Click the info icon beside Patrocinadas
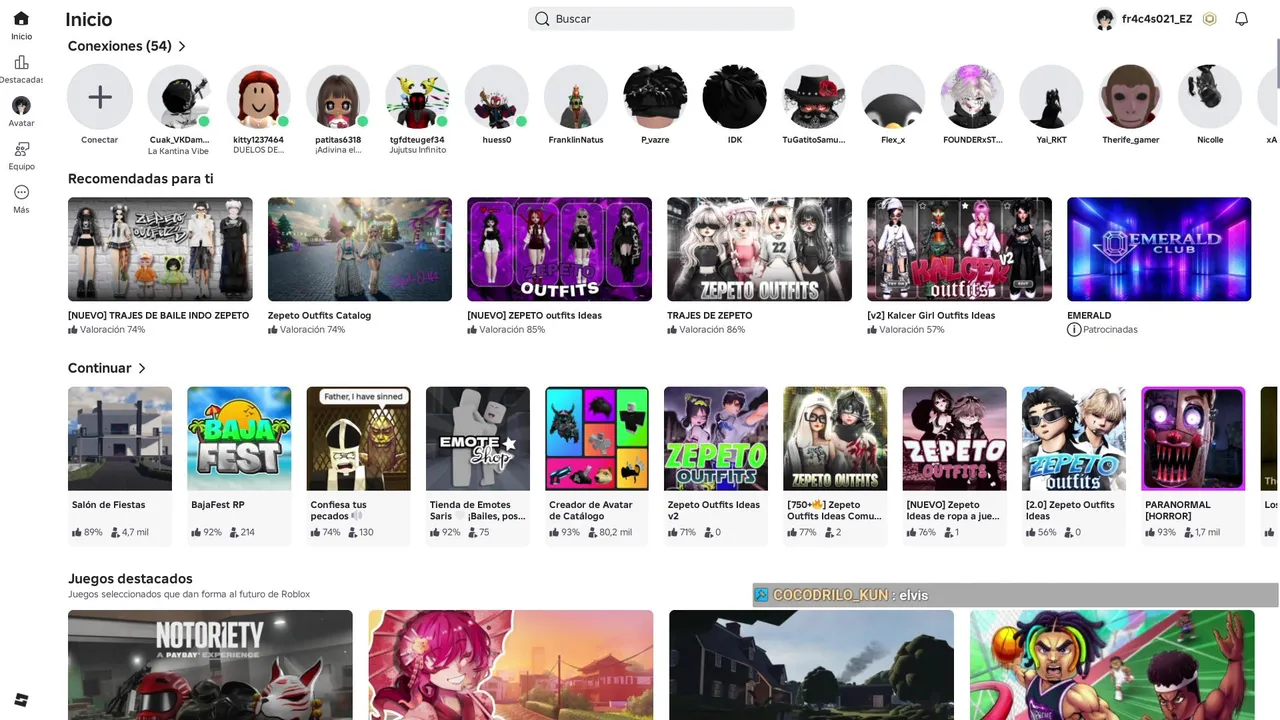1280x720 pixels. coord(1074,329)
